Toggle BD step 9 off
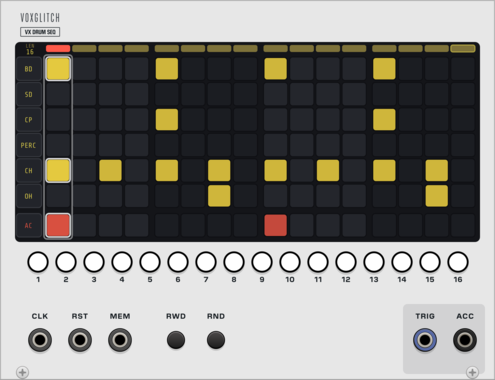 coord(276,69)
